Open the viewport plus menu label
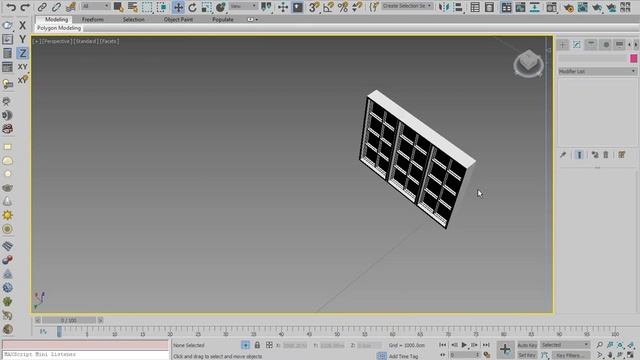640x360 pixels. [36, 41]
